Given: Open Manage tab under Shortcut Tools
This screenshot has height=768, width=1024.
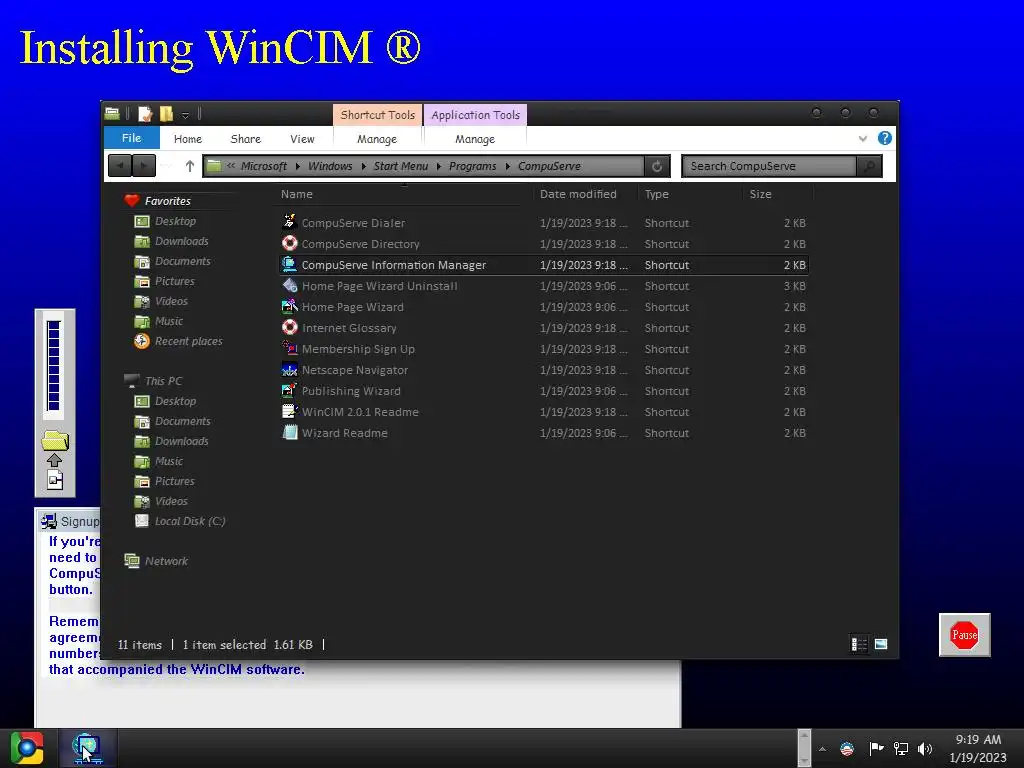Looking at the screenshot, I should pyautogui.click(x=377, y=139).
